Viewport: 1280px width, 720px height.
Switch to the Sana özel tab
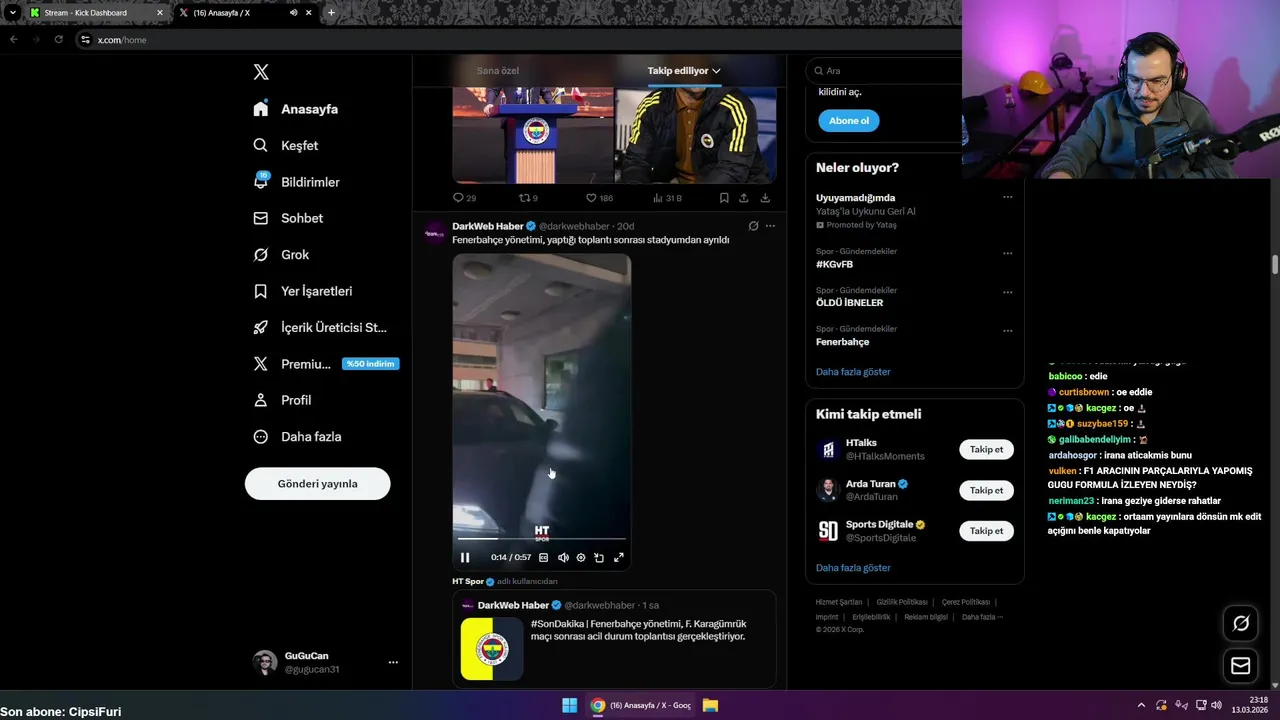497,71
